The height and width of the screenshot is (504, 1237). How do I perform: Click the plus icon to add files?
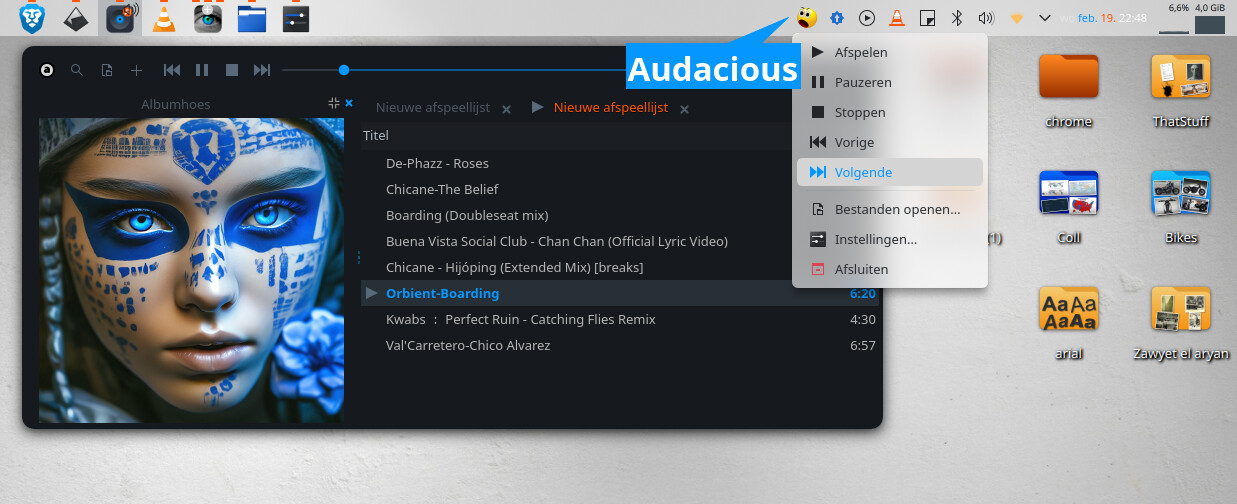tap(136, 70)
